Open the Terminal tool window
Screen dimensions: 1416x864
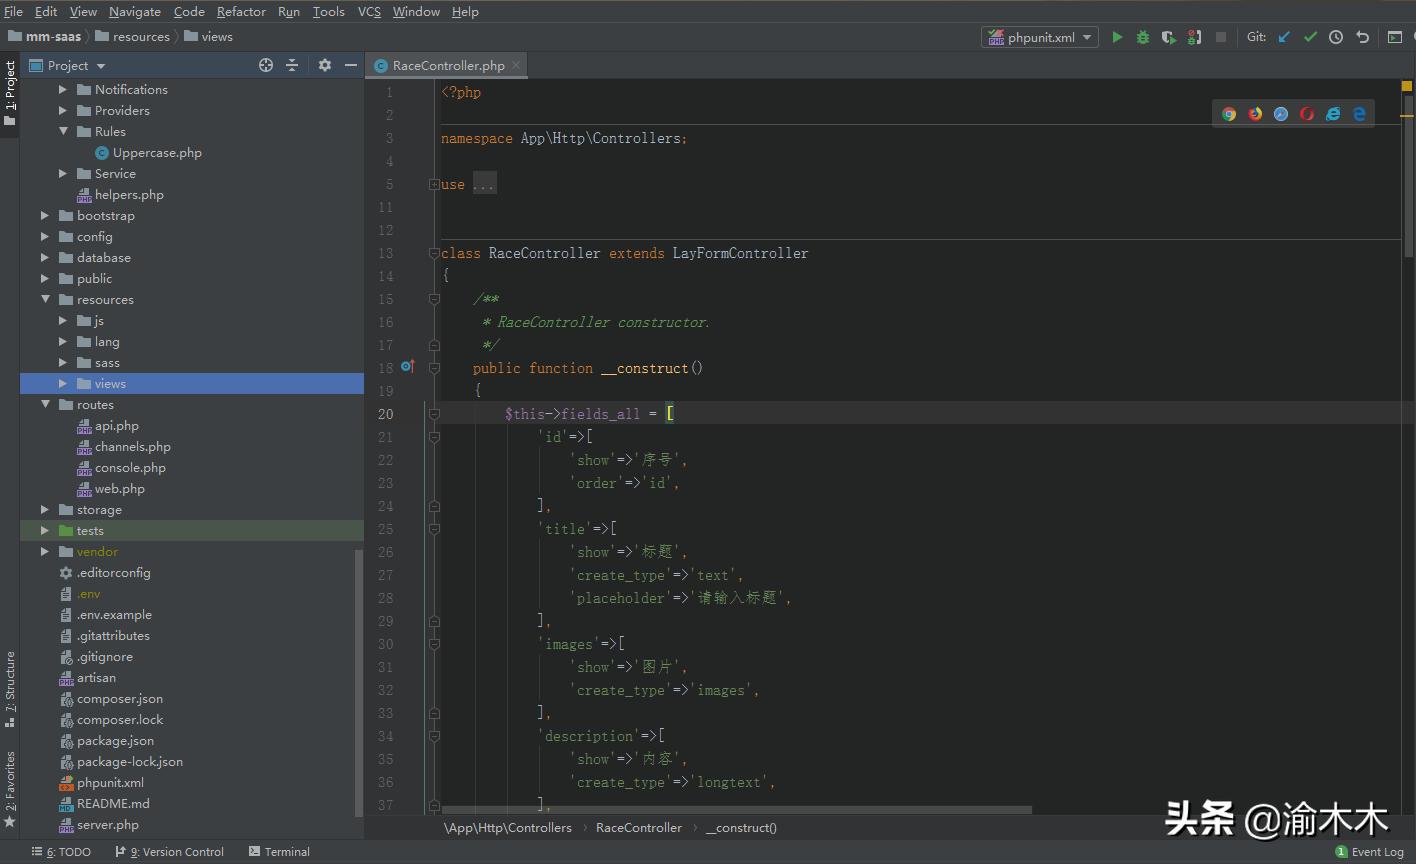(x=278, y=852)
